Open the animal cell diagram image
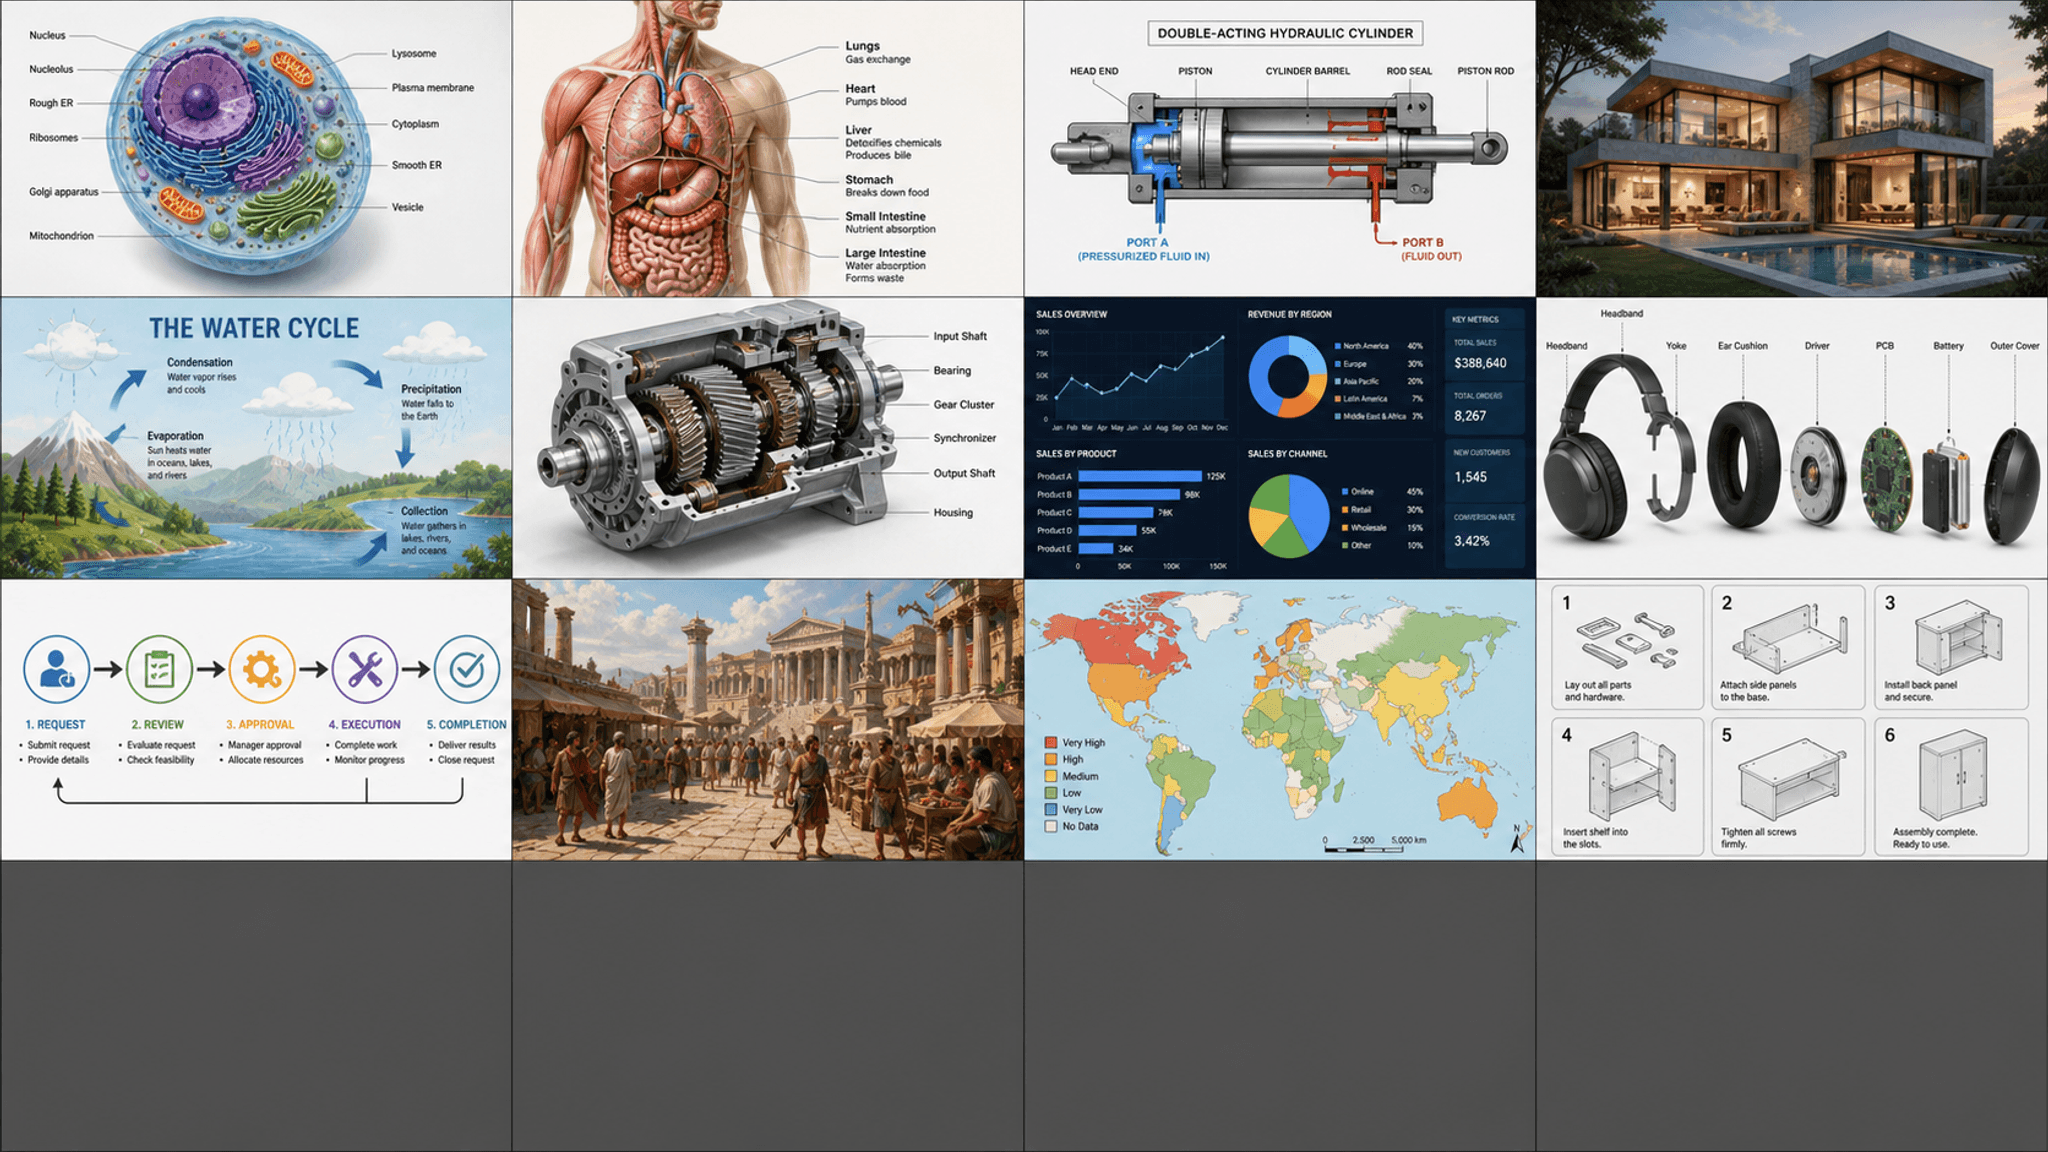The height and width of the screenshot is (1152, 2048). (x=256, y=148)
